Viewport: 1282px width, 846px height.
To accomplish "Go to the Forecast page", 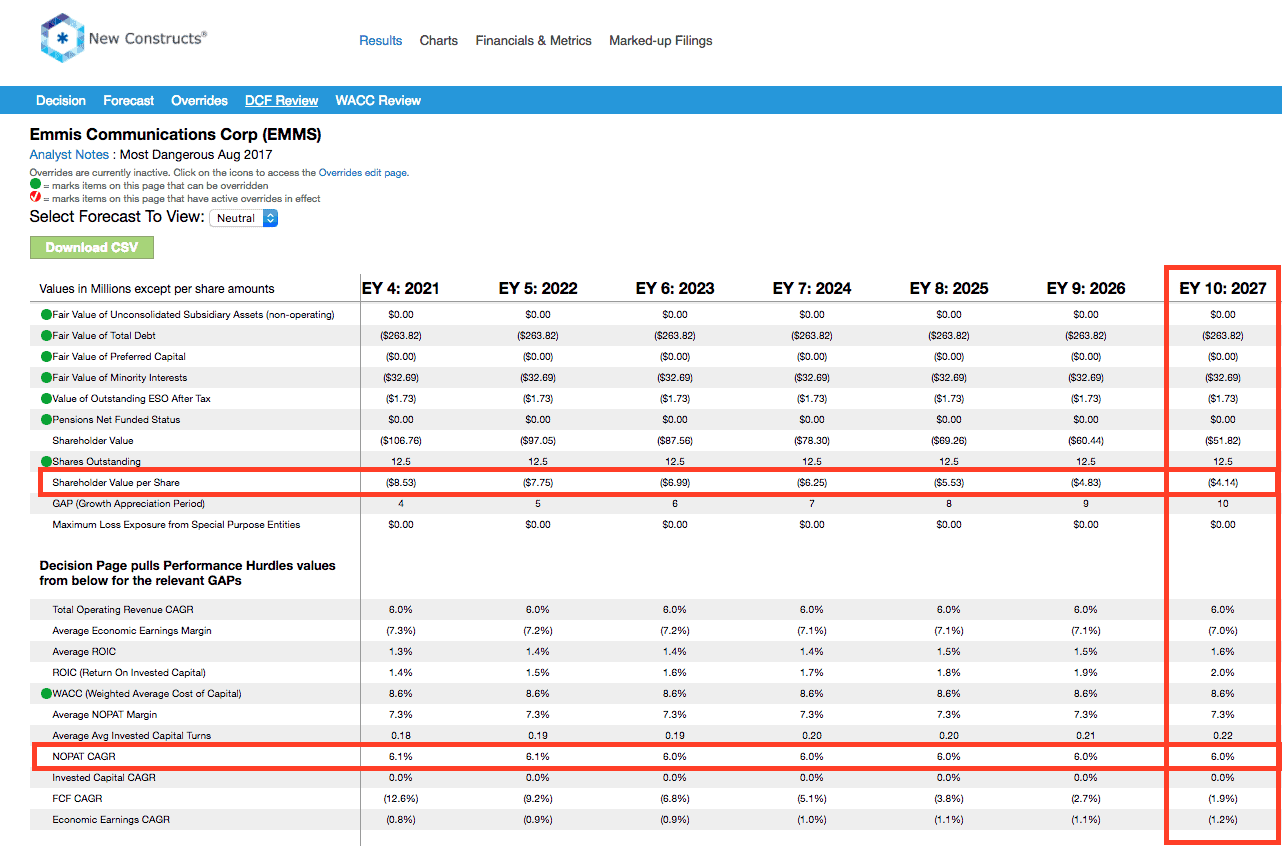I will pyautogui.click(x=129, y=100).
